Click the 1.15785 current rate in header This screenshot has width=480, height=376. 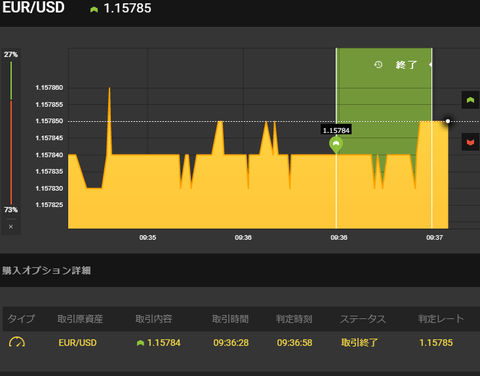(127, 9)
